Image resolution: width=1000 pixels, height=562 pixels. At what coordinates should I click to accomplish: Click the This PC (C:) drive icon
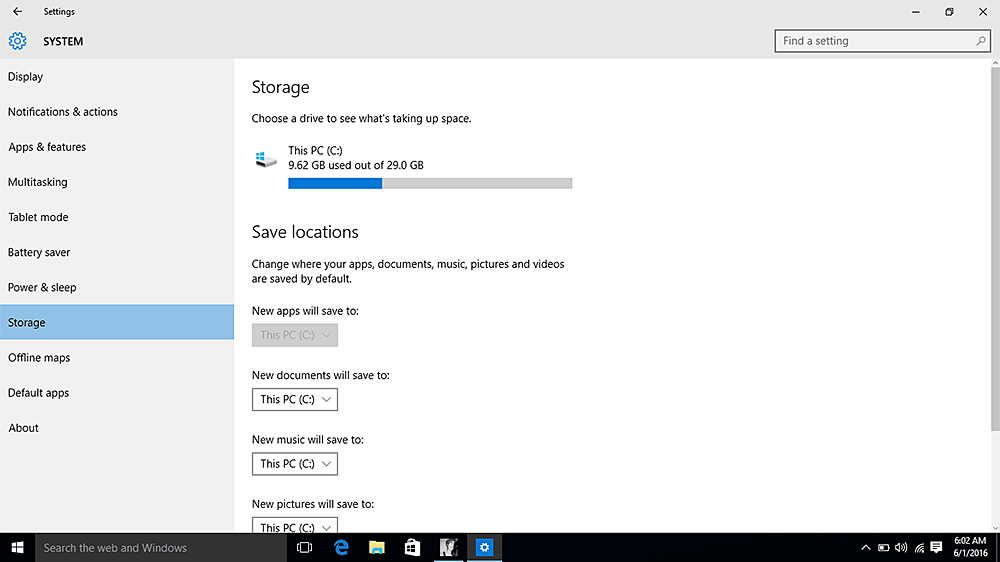tap(266, 159)
